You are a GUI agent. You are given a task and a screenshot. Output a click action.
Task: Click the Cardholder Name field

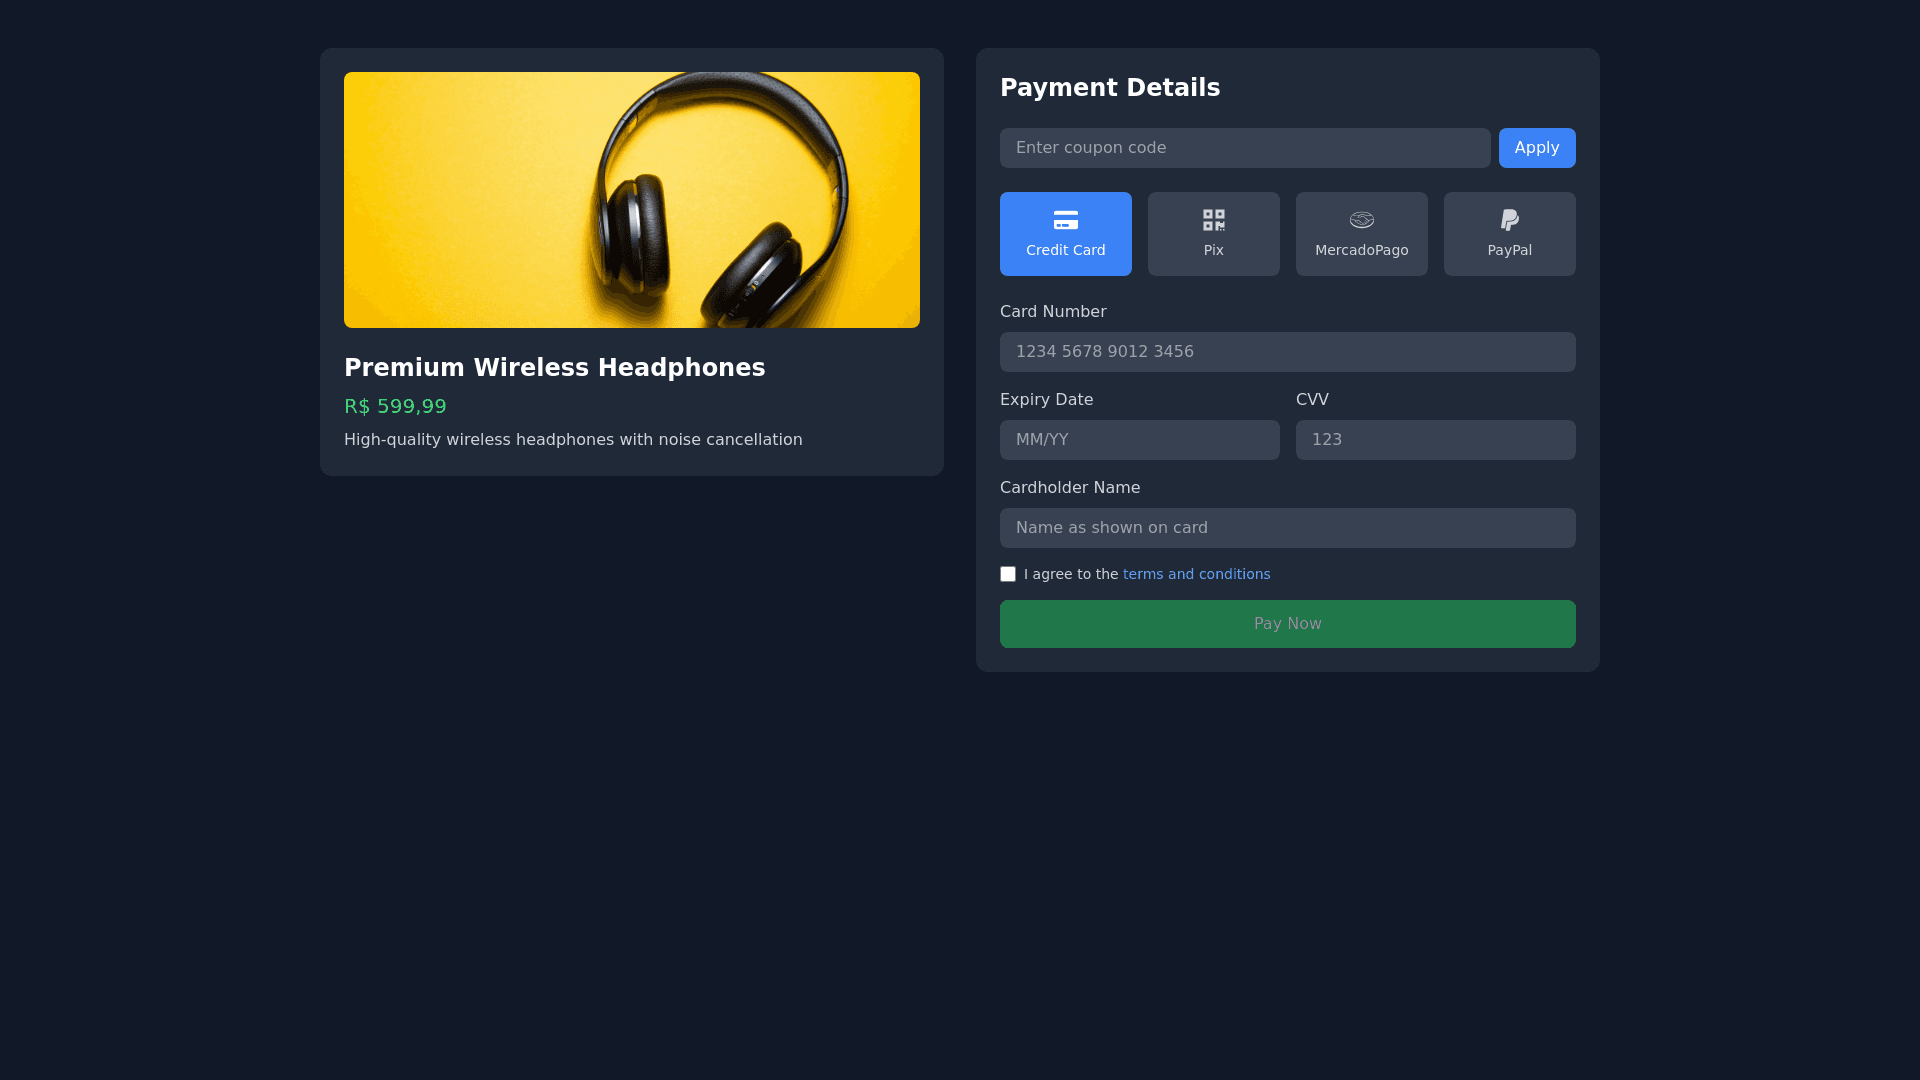1287,528
